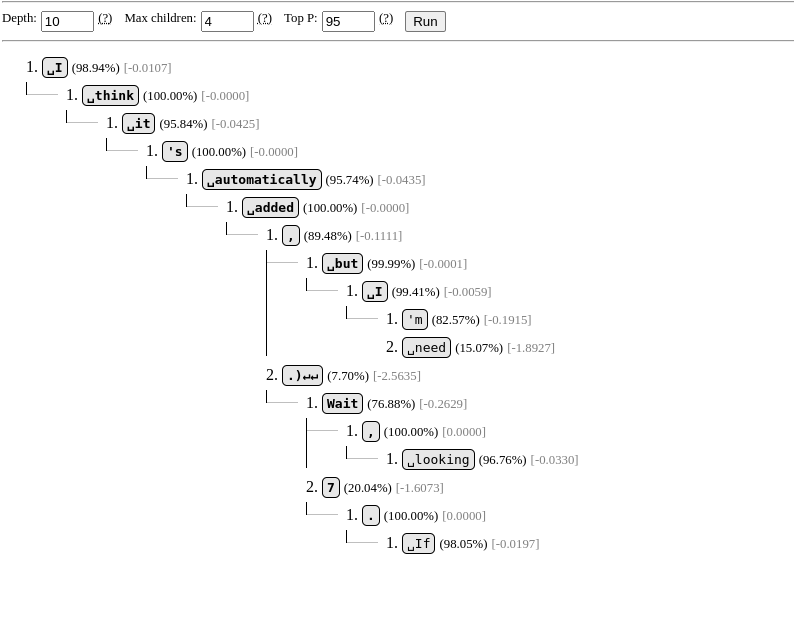Click the ".)" newline token node
Viewport: 794px width, 621px height.
302,376
